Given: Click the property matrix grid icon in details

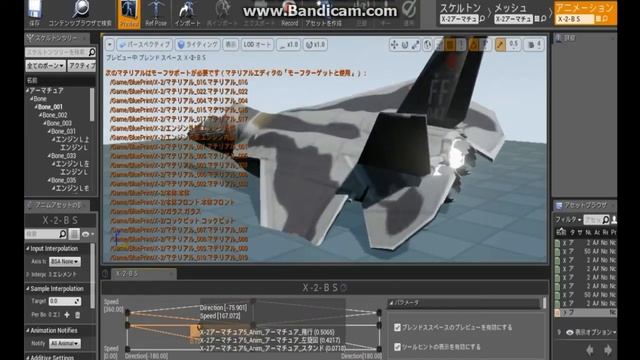Looking at the screenshot, I should tap(74, 234).
